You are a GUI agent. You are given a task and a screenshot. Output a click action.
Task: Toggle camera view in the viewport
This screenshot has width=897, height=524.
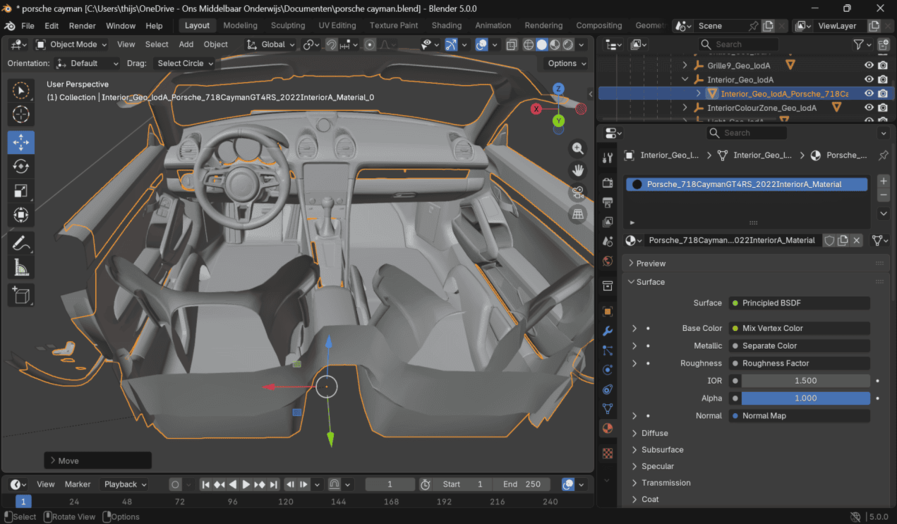pos(578,192)
